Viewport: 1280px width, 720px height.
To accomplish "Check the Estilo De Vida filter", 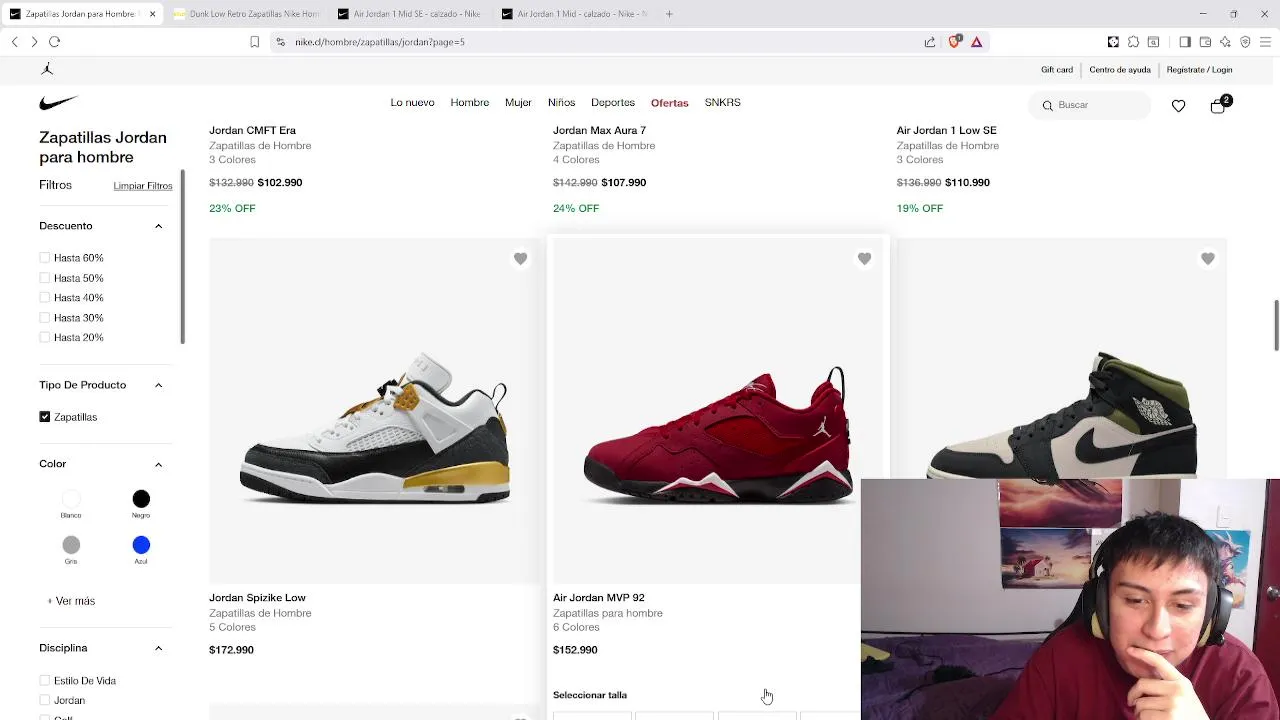I will point(45,681).
